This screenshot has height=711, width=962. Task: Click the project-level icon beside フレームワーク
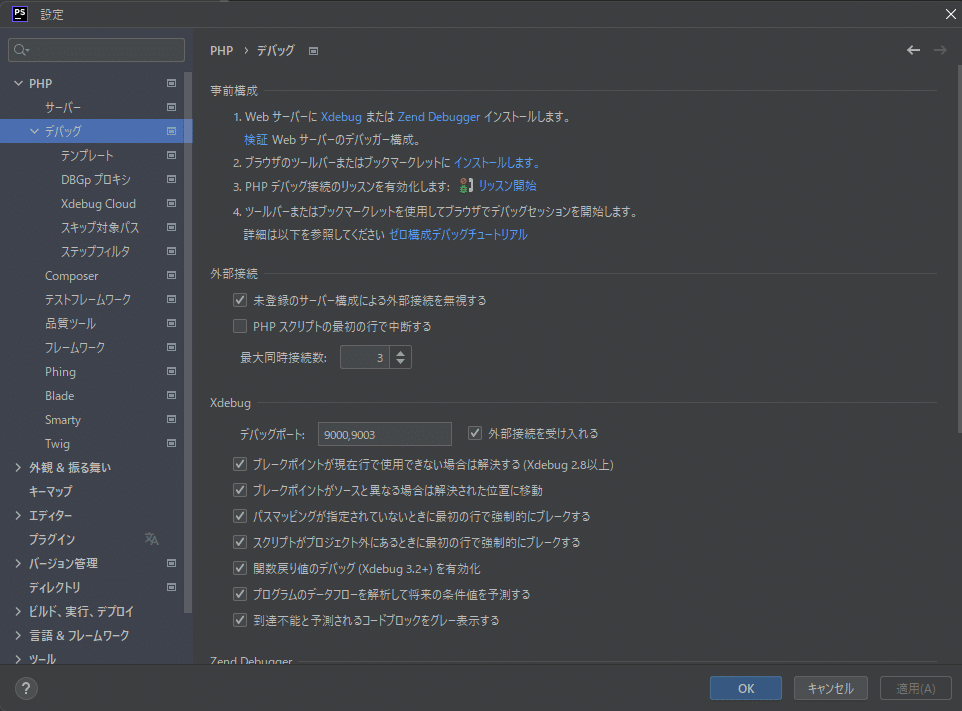[x=172, y=347]
